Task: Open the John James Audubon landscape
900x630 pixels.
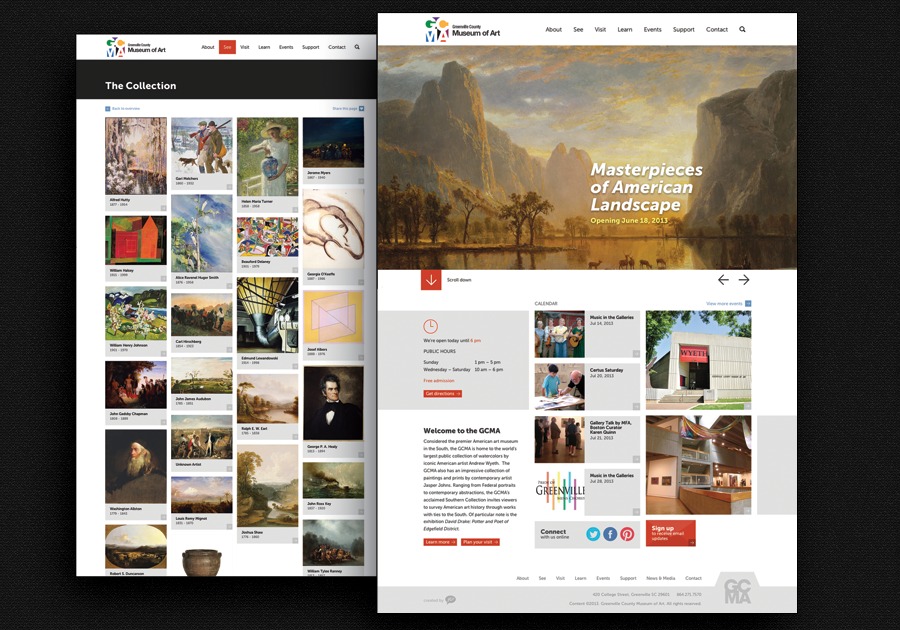Action: (x=201, y=376)
